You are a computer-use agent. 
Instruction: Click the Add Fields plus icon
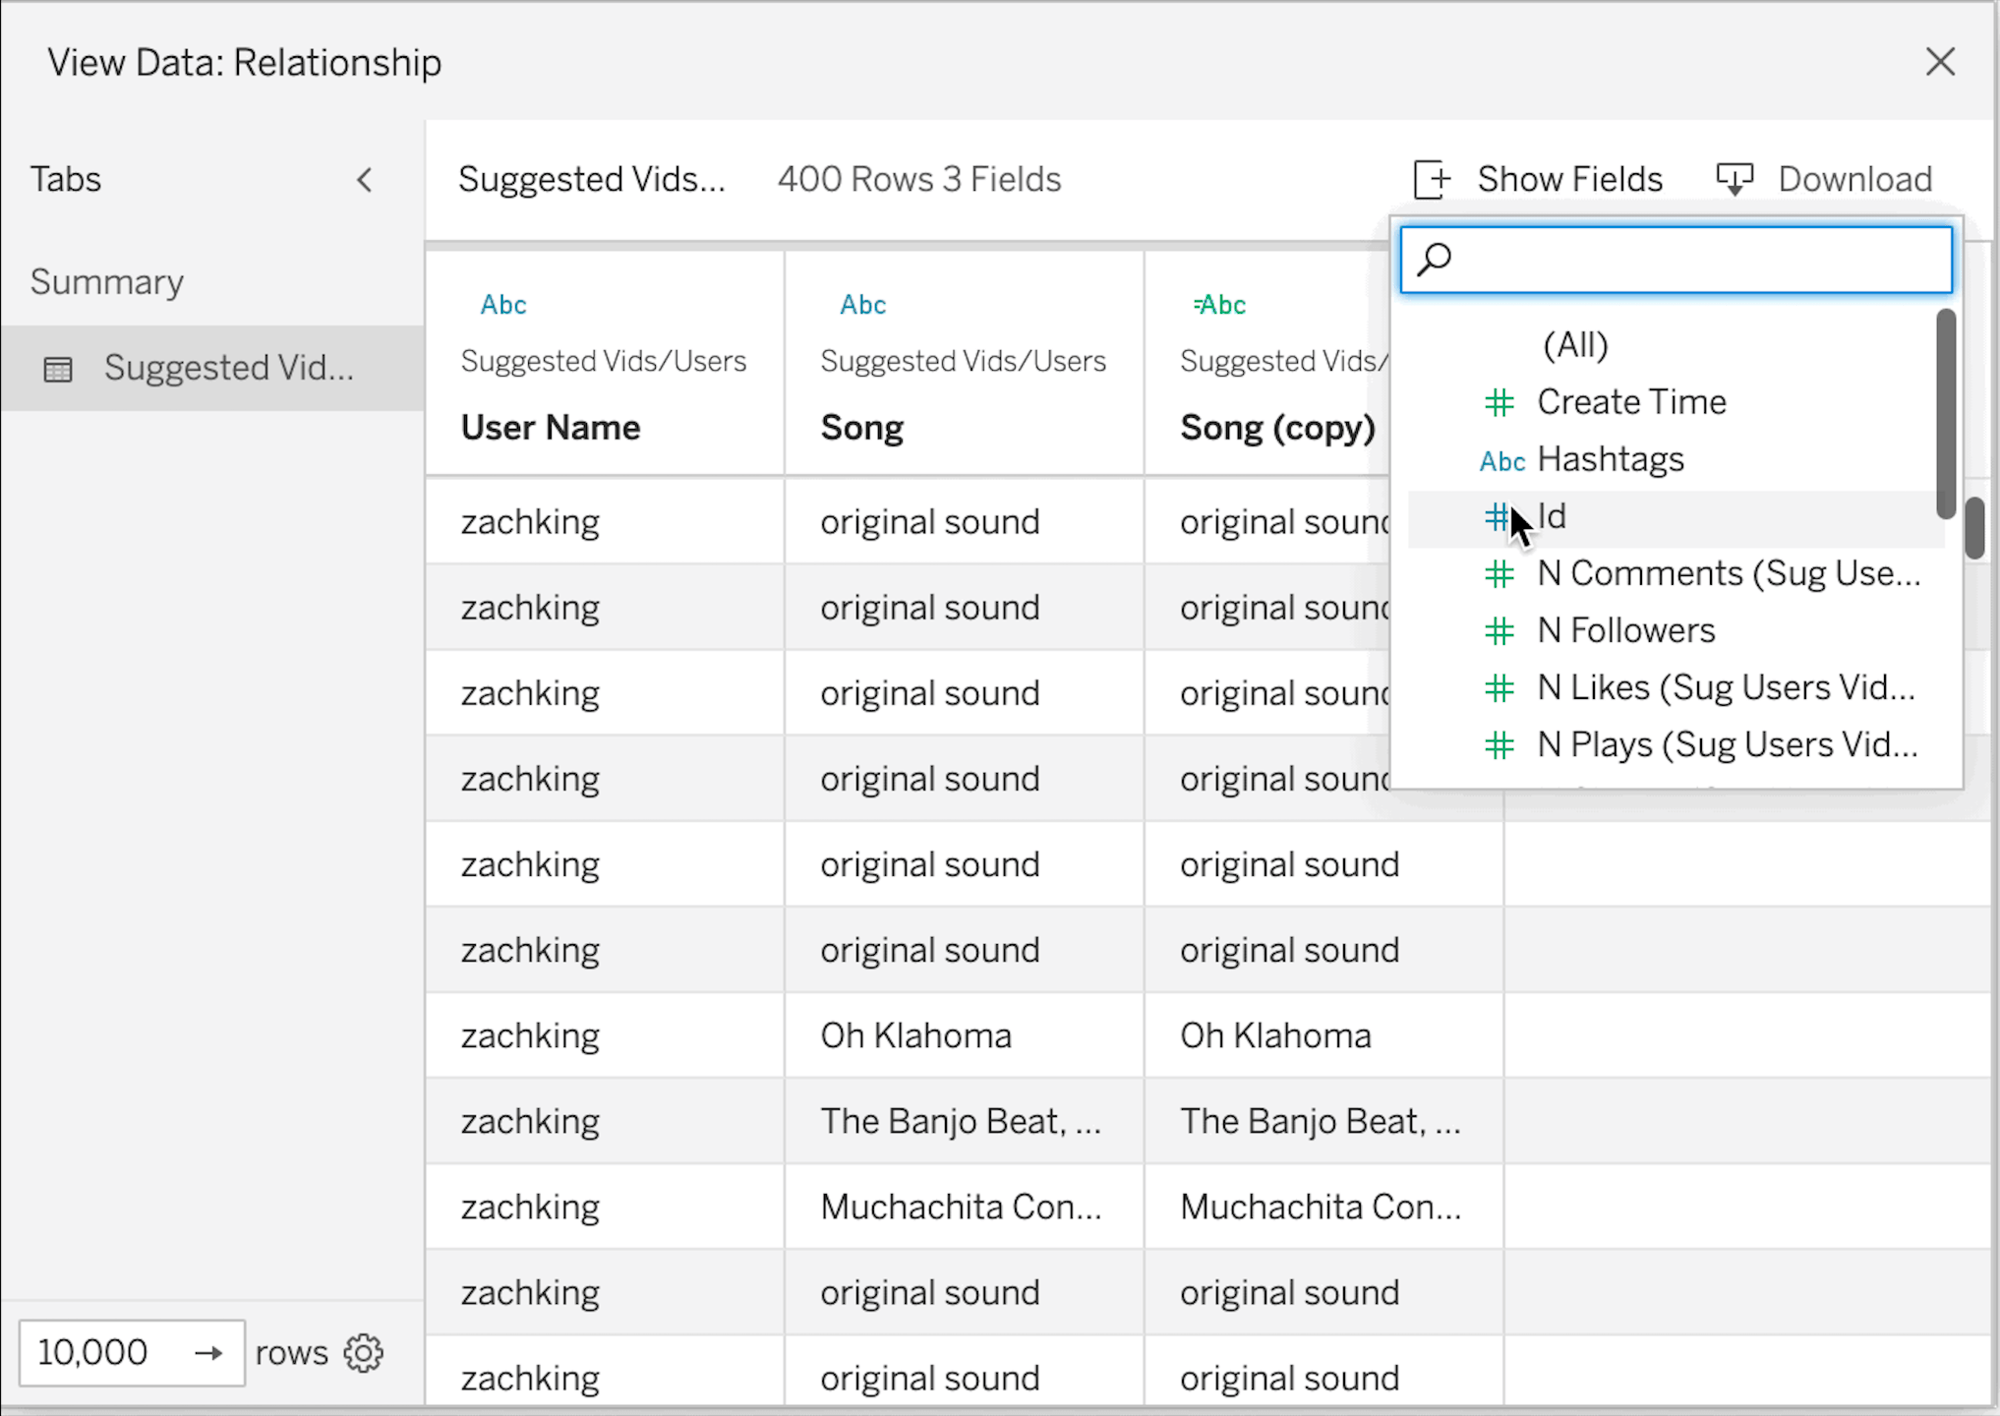click(1431, 179)
